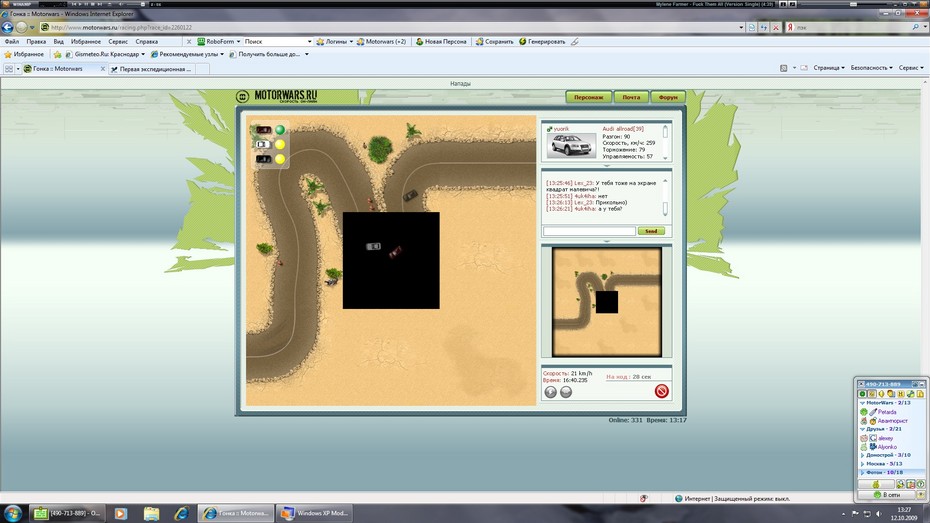The image size is (930, 523).
Task: Click the green status light of first racer
Action: tap(279, 130)
